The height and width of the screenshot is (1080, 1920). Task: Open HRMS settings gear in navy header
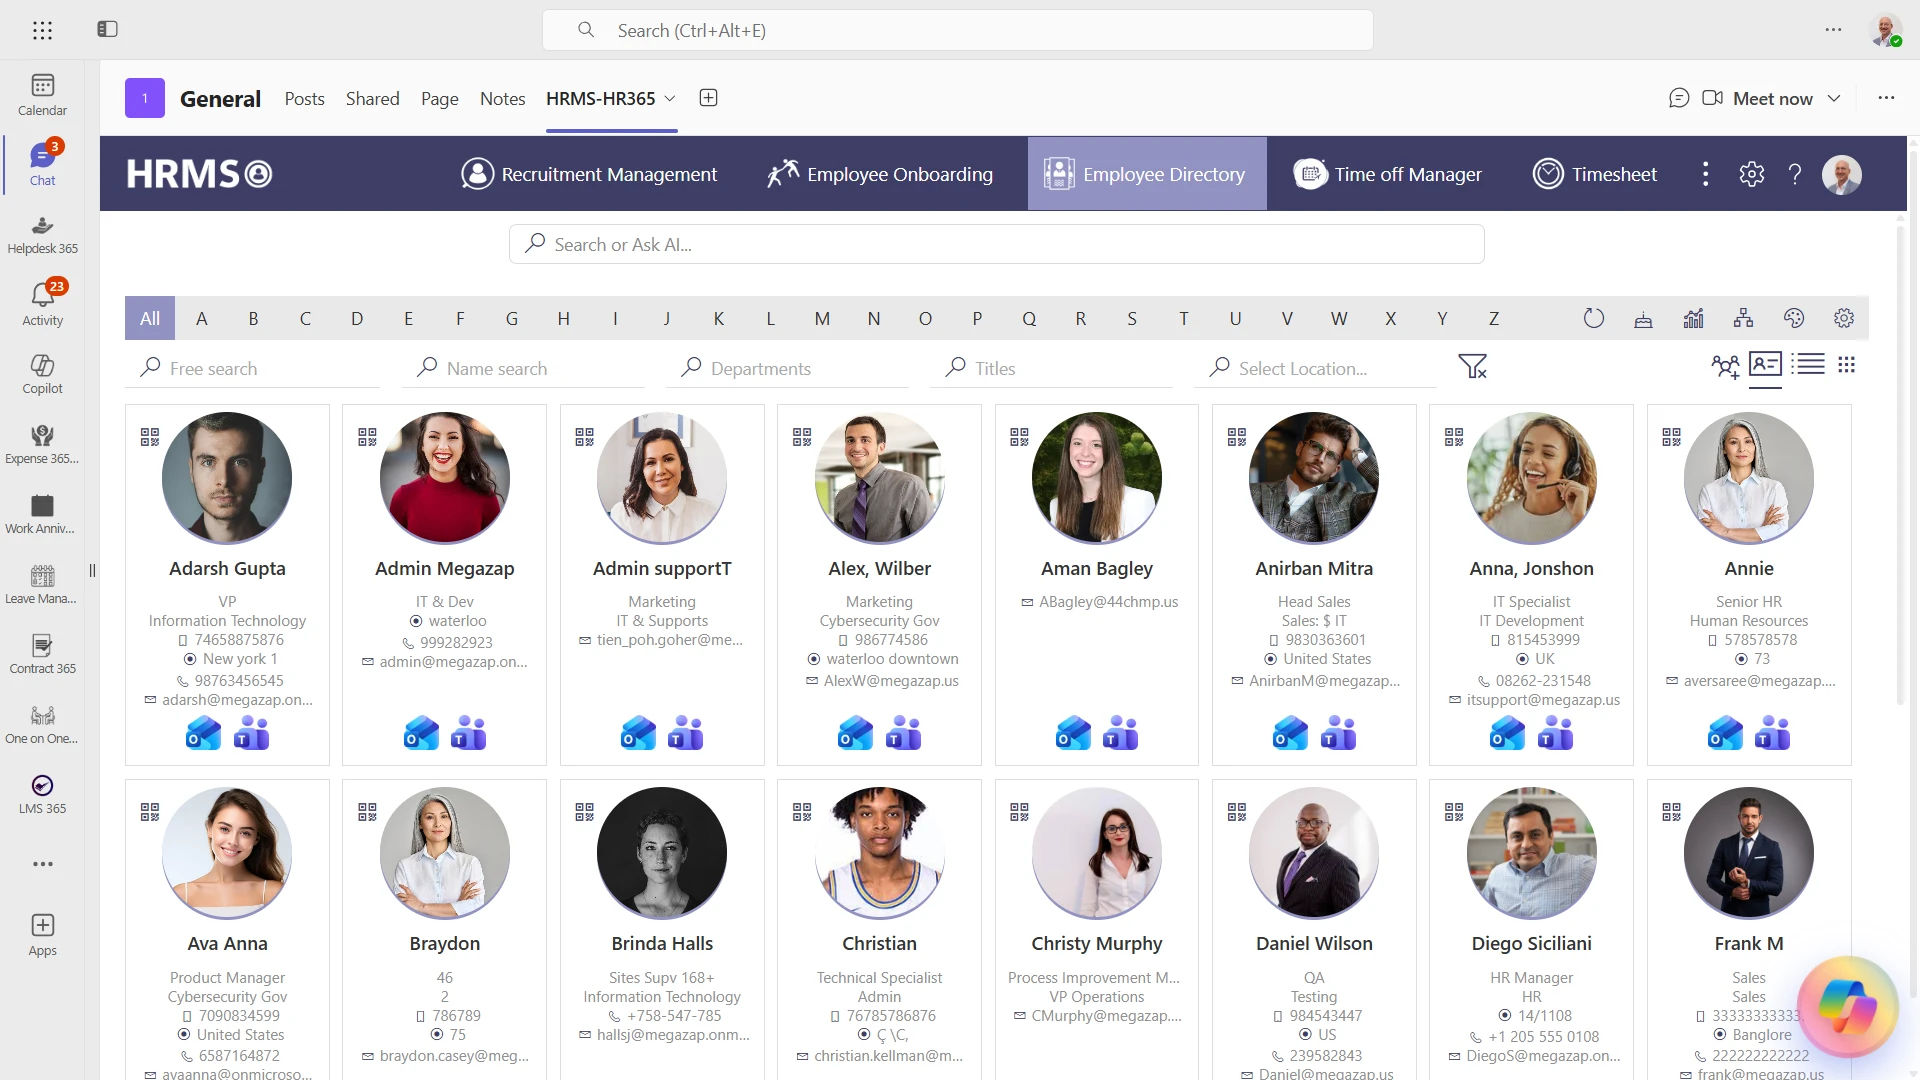click(x=1752, y=174)
